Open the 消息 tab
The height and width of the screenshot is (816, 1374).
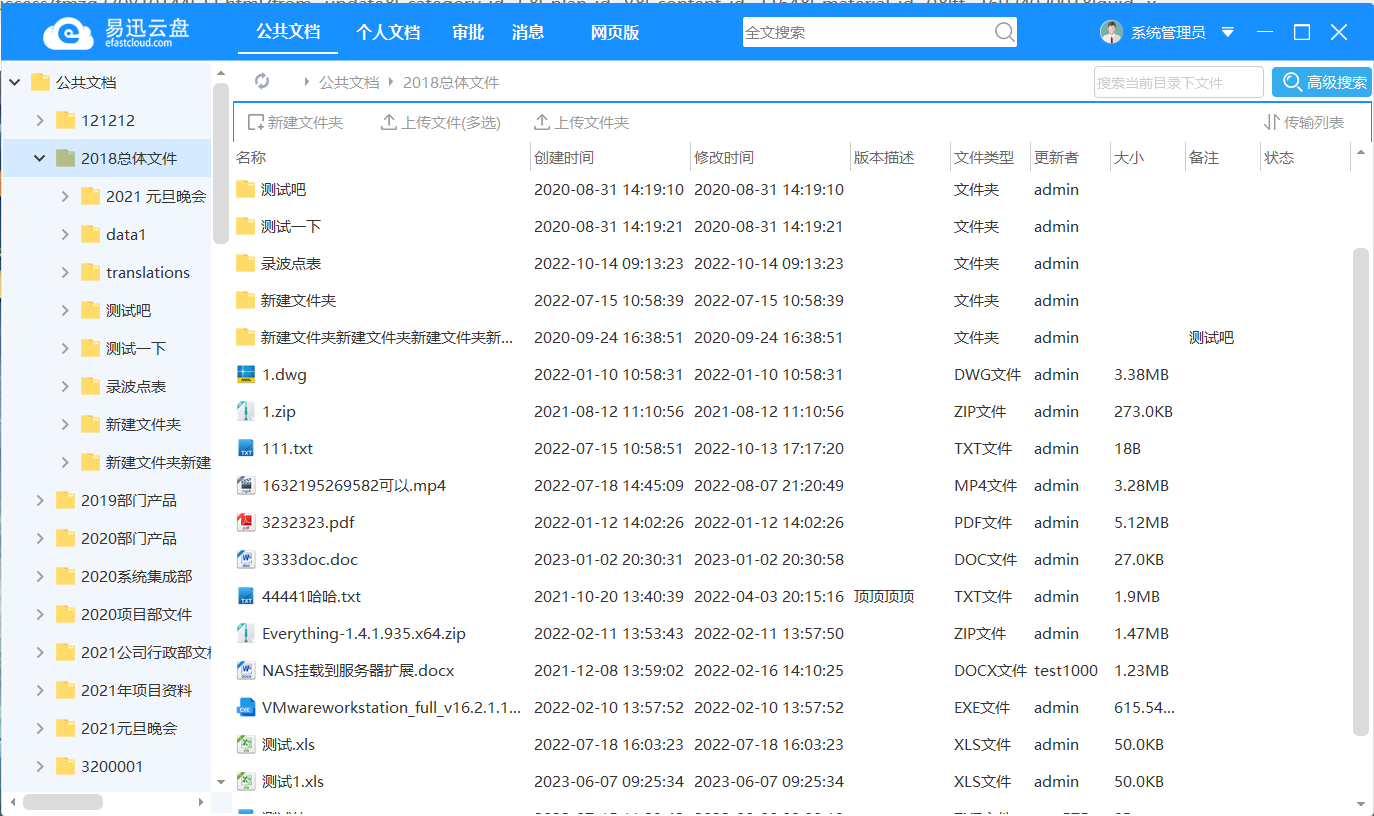tap(527, 32)
